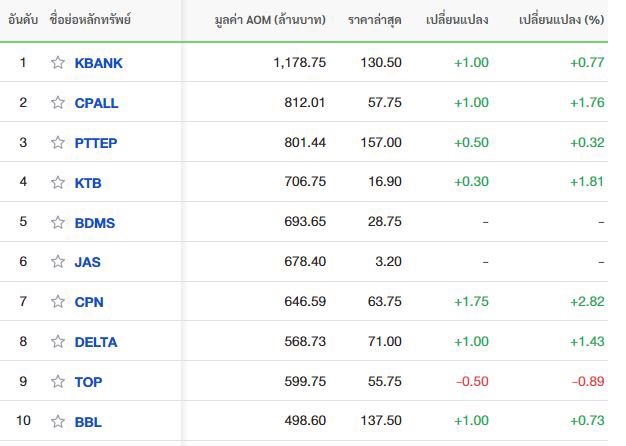Mark PTTEP as favorite with star
This screenshot has height=446, width=626.
click(58, 142)
